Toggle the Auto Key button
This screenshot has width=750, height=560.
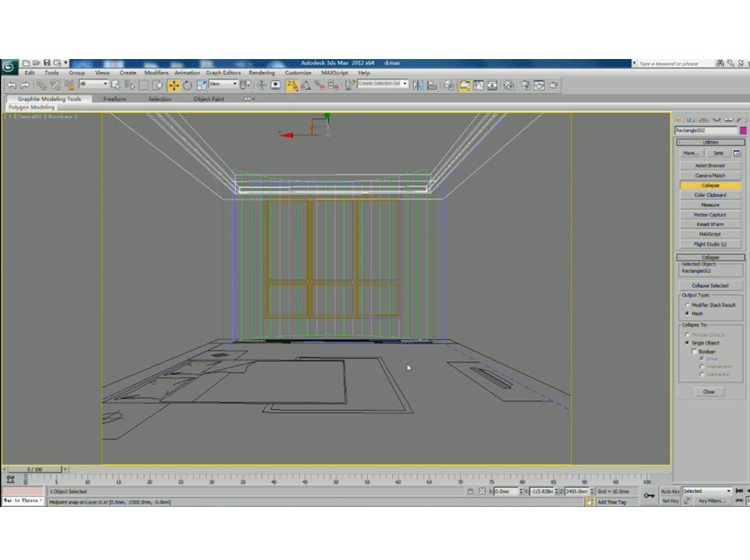tap(670, 491)
